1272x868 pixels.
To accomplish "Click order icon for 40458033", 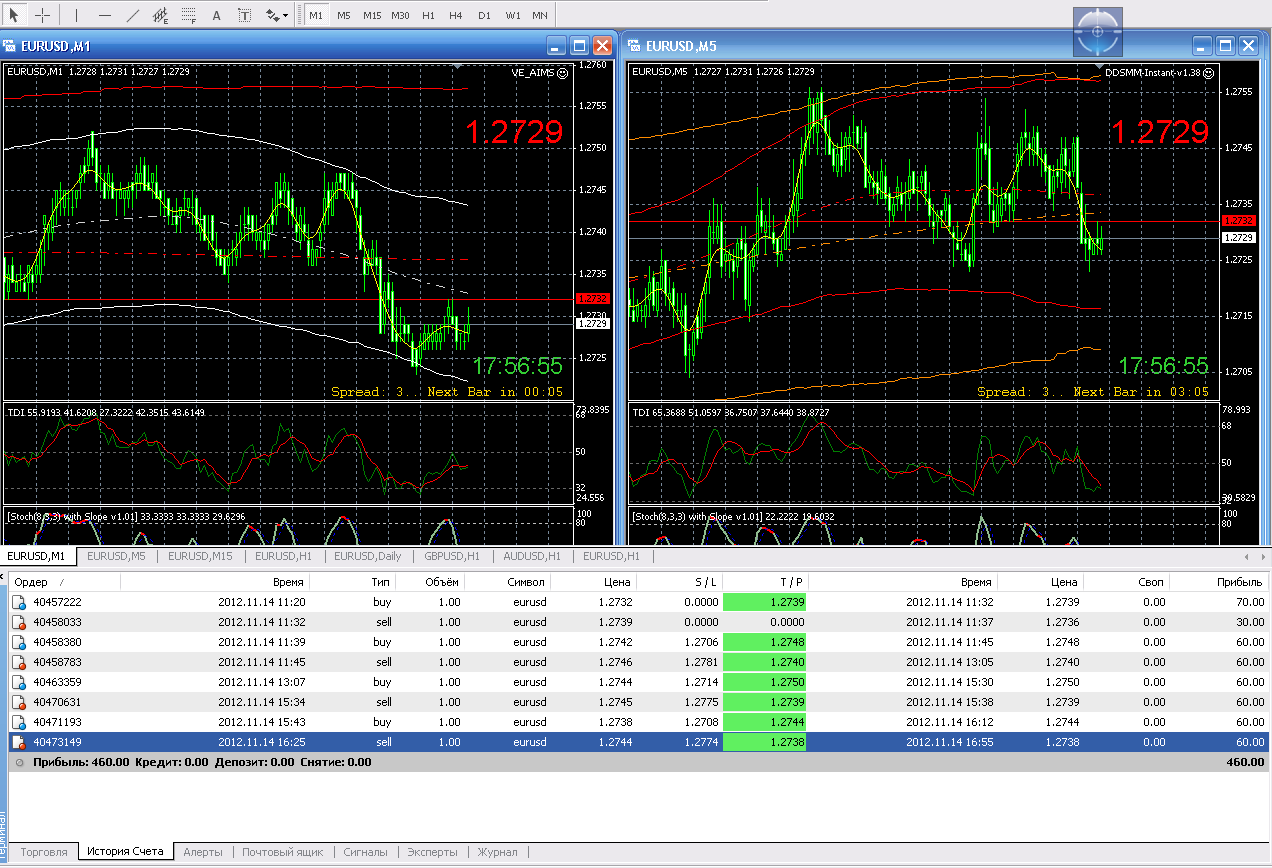I will coord(19,623).
